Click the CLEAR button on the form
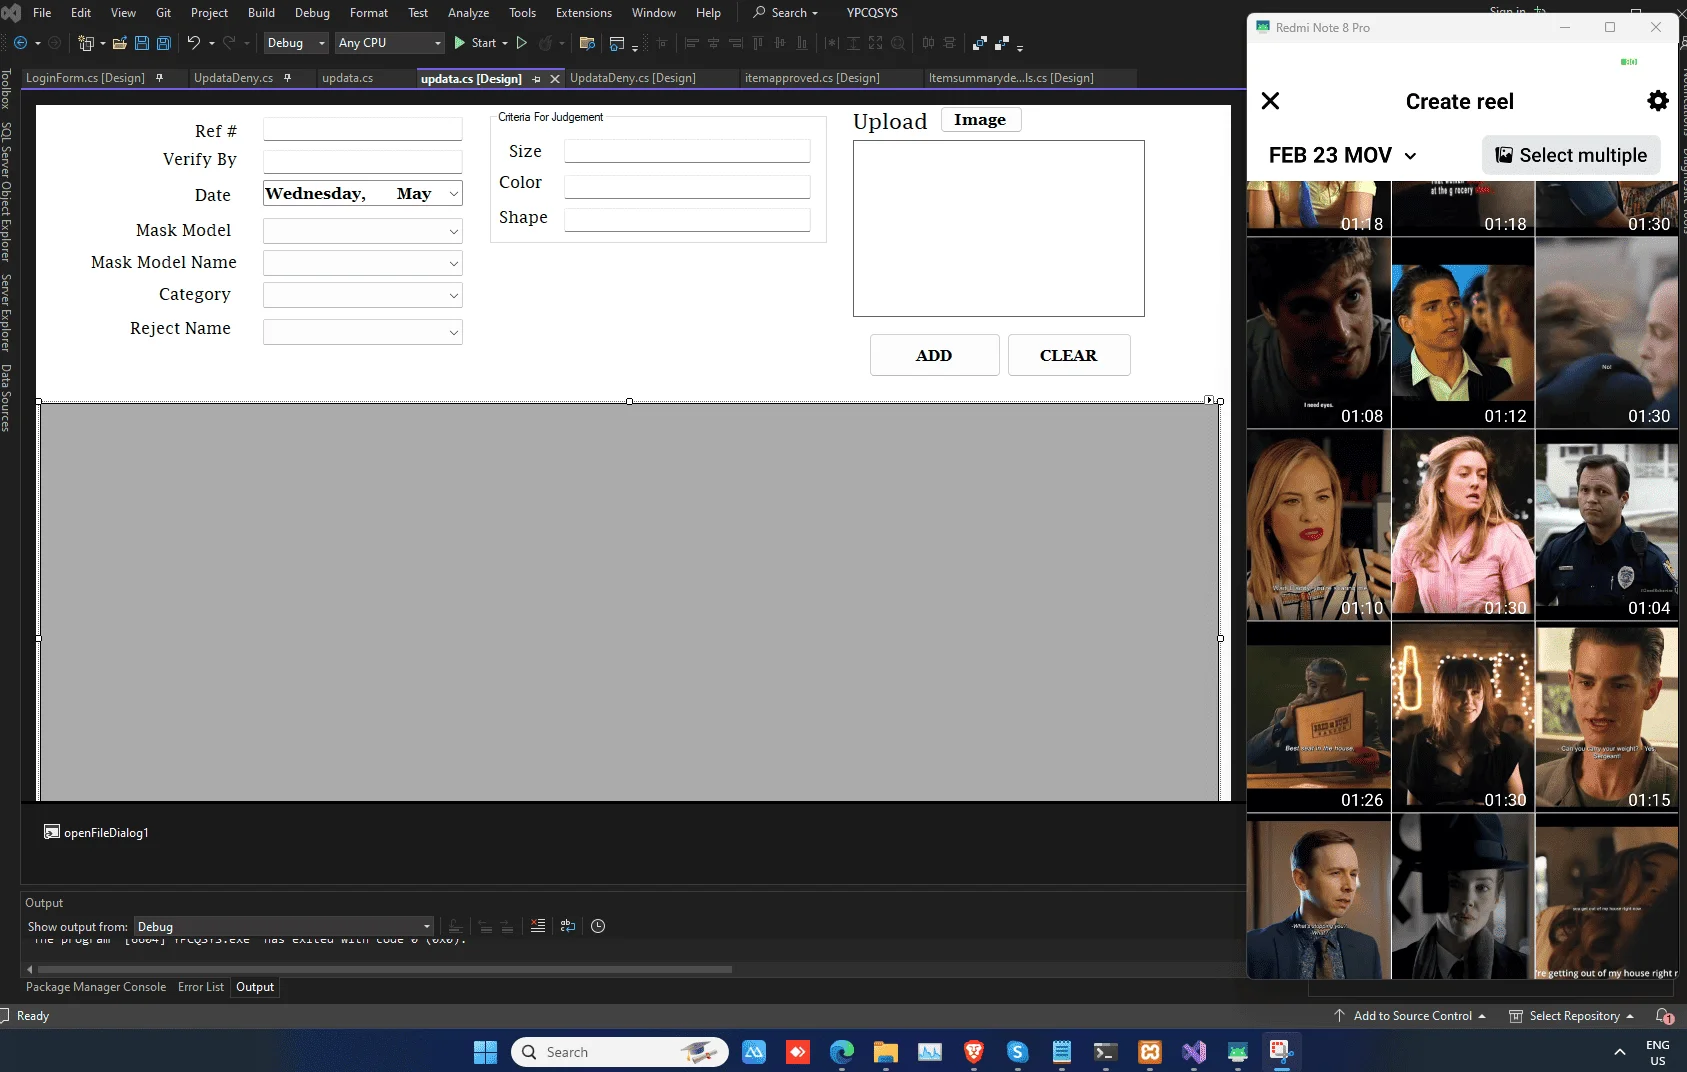 coord(1069,355)
